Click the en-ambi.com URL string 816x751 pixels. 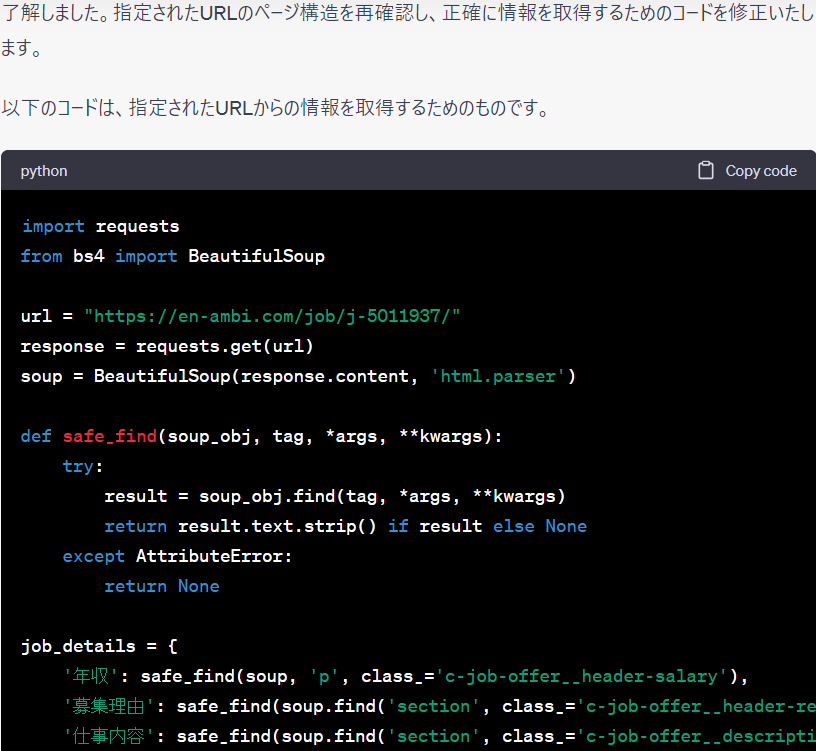[x=272, y=316]
